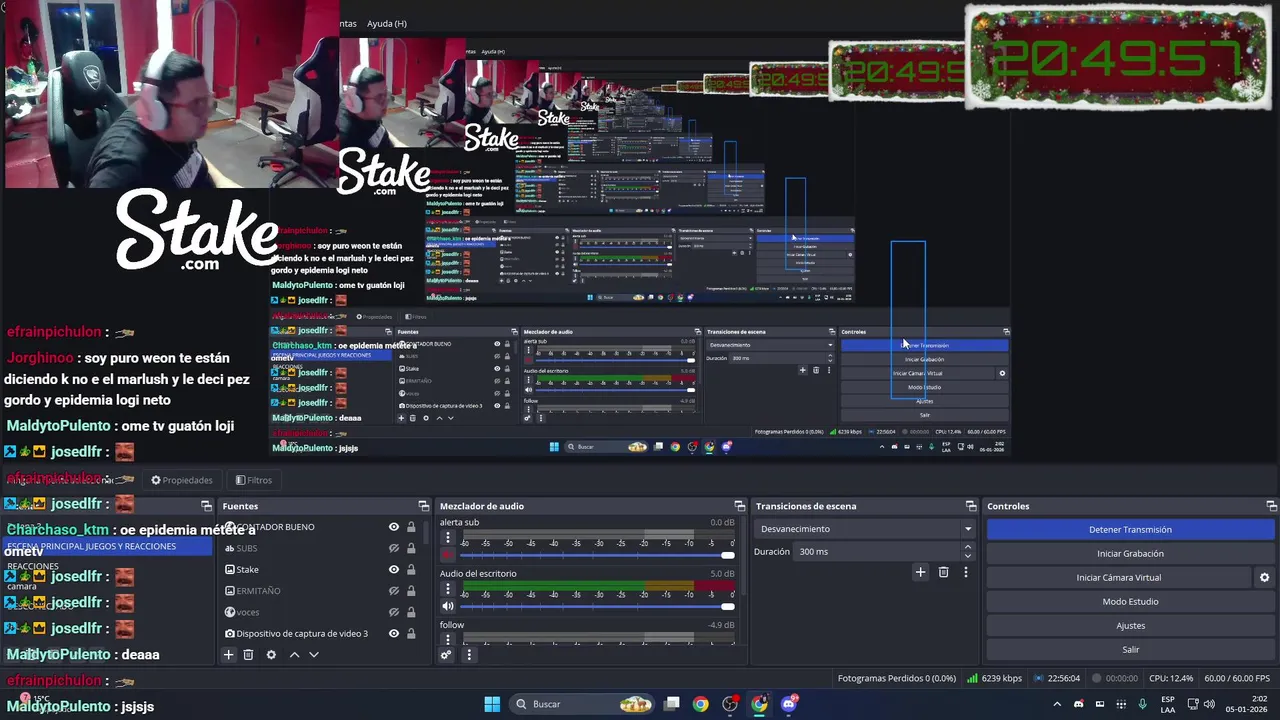1280x720 pixels.
Task: Click 6239 kbps bitrate status
Action: point(994,678)
